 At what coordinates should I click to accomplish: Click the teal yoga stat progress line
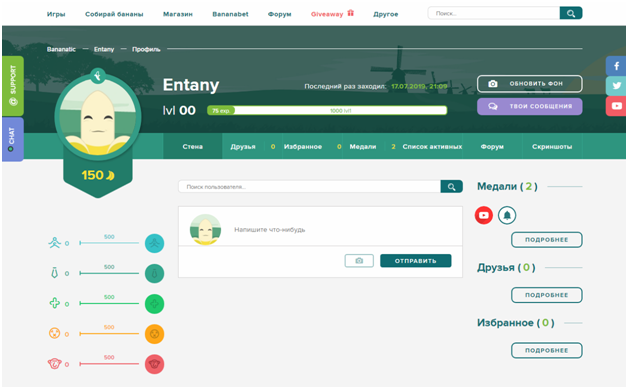coord(109,243)
